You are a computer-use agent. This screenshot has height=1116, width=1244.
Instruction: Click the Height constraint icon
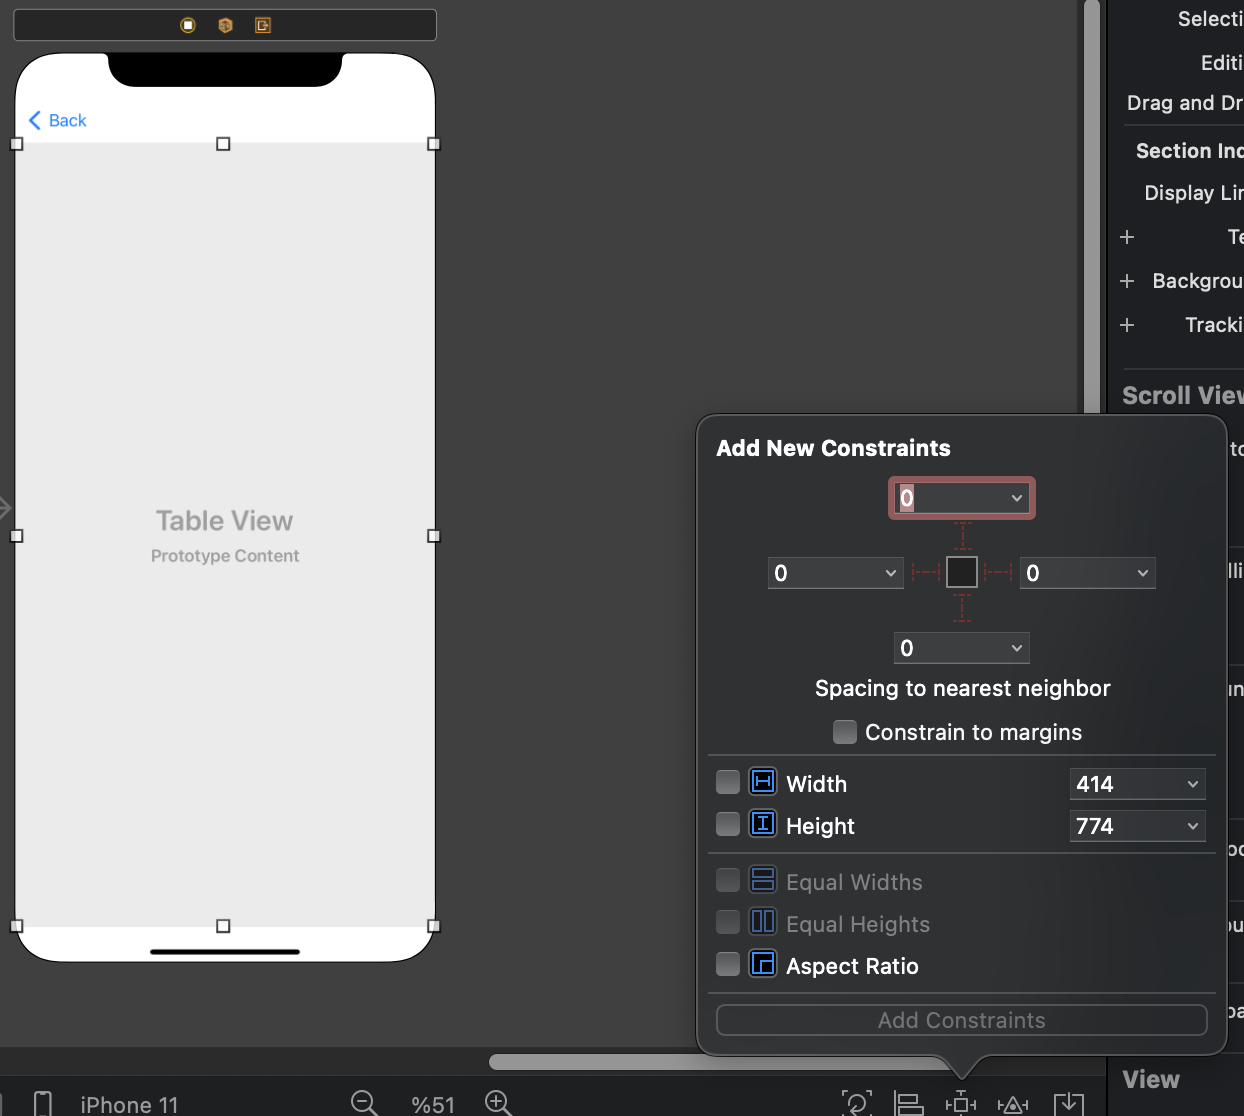pos(763,824)
